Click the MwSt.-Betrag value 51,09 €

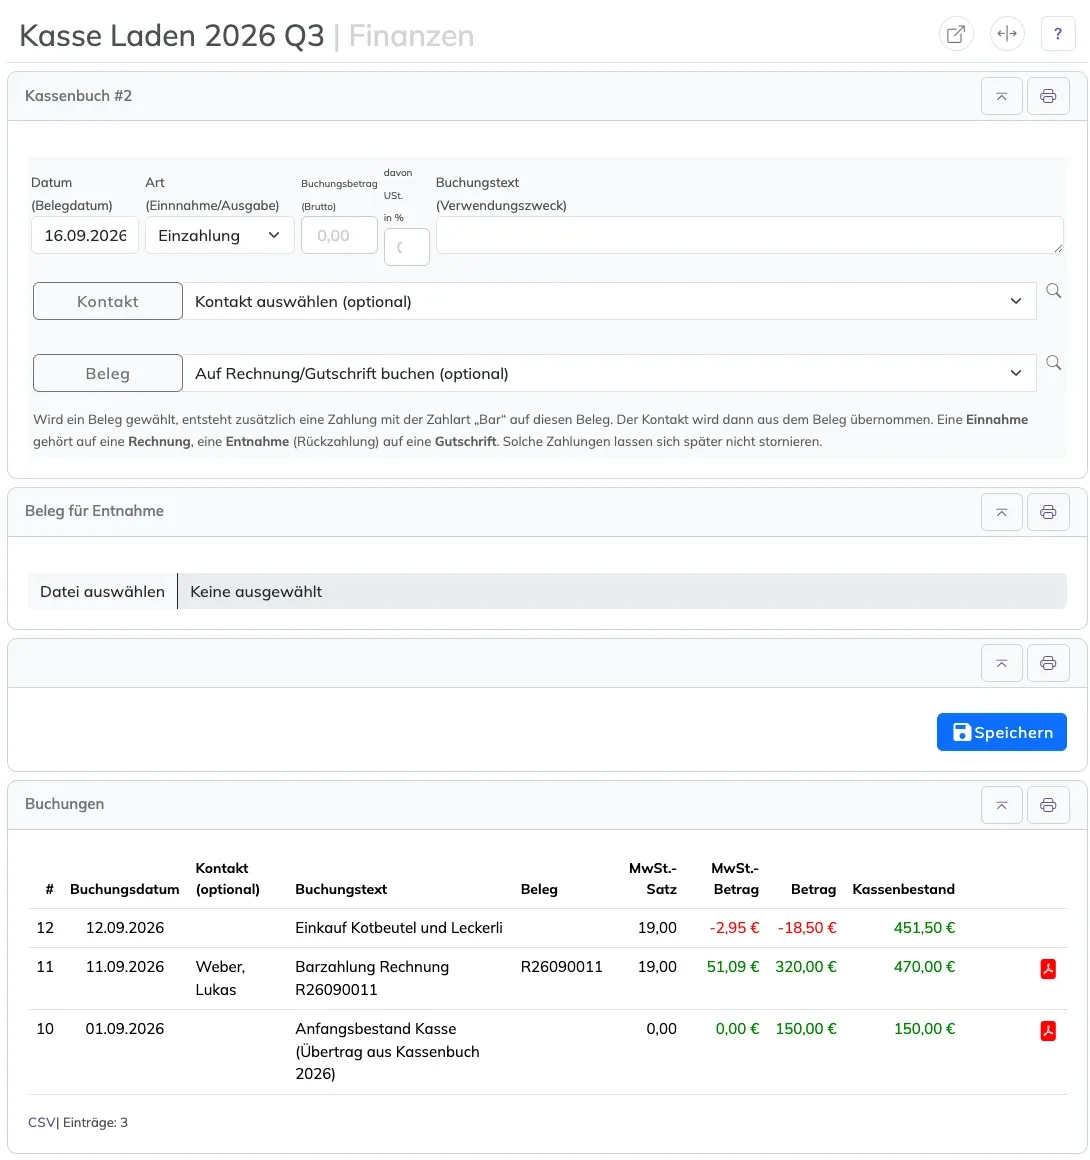coord(733,967)
